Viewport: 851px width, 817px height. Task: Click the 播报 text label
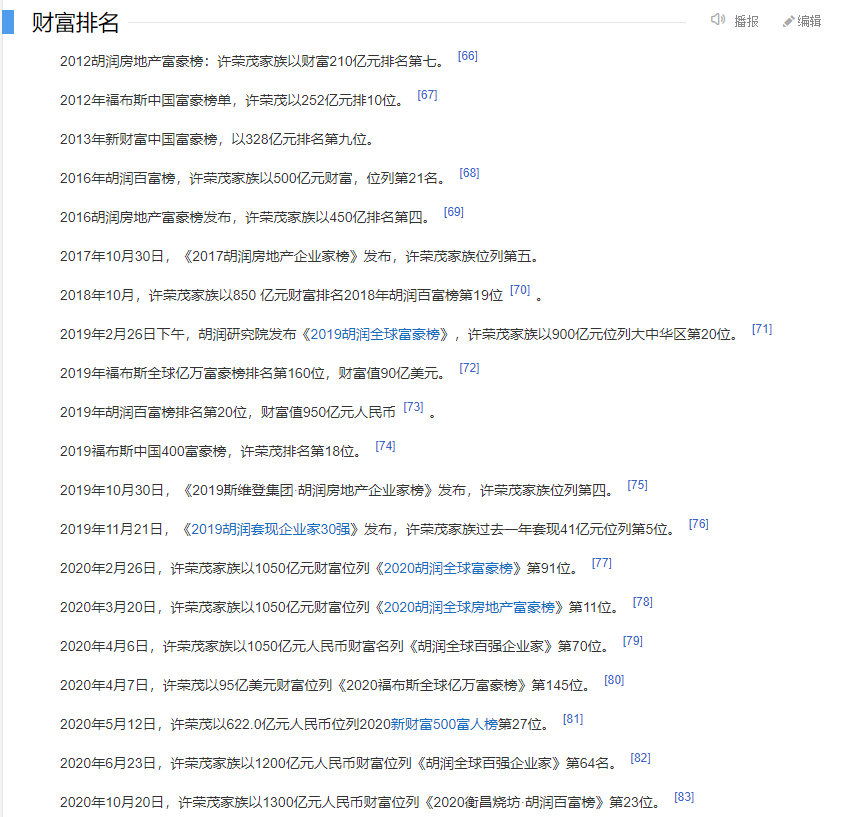[746, 21]
